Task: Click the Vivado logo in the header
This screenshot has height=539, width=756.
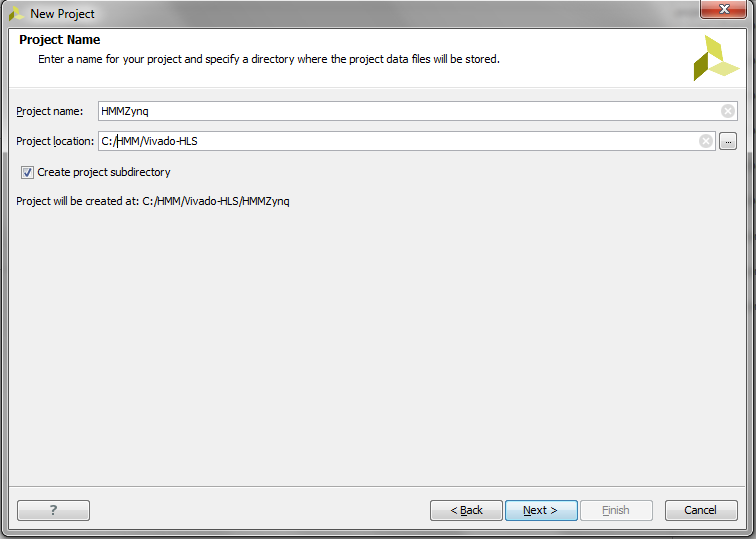Action: (716, 58)
